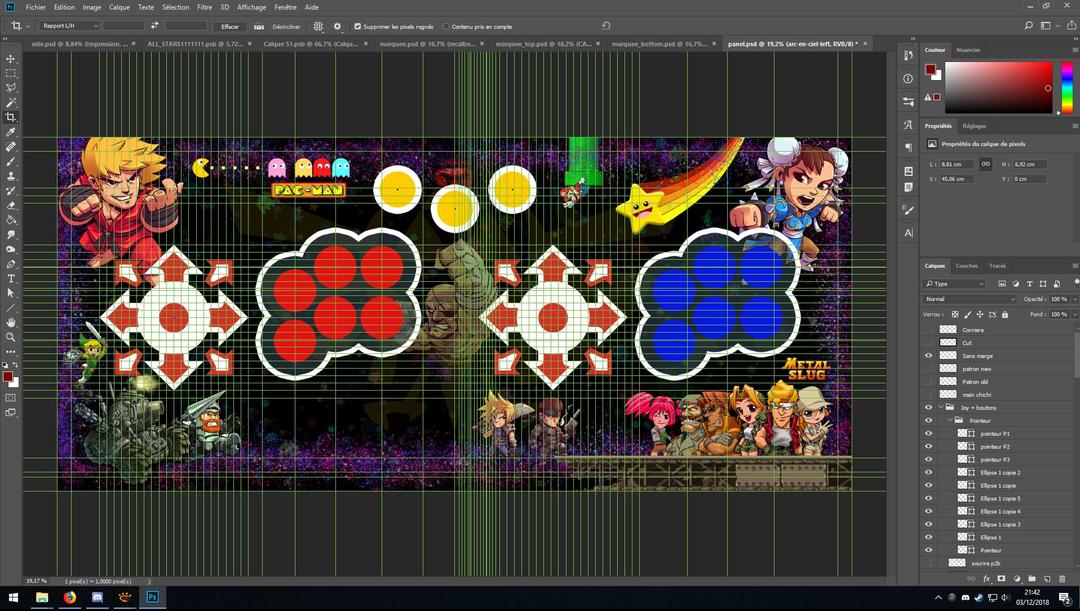The height and width of the screenshot is (611, 1080).
Task: Switch to the Nuancier tab
Action: click(x=968, y=50)
